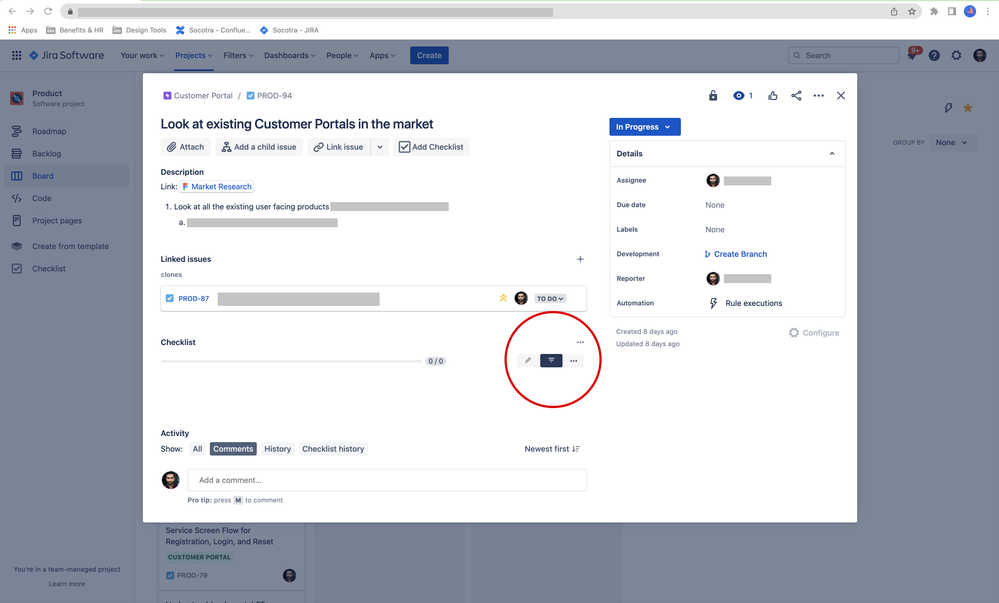Click the Configure gear icon
This screenshot has height=603, width=999.
click(794, 333)
